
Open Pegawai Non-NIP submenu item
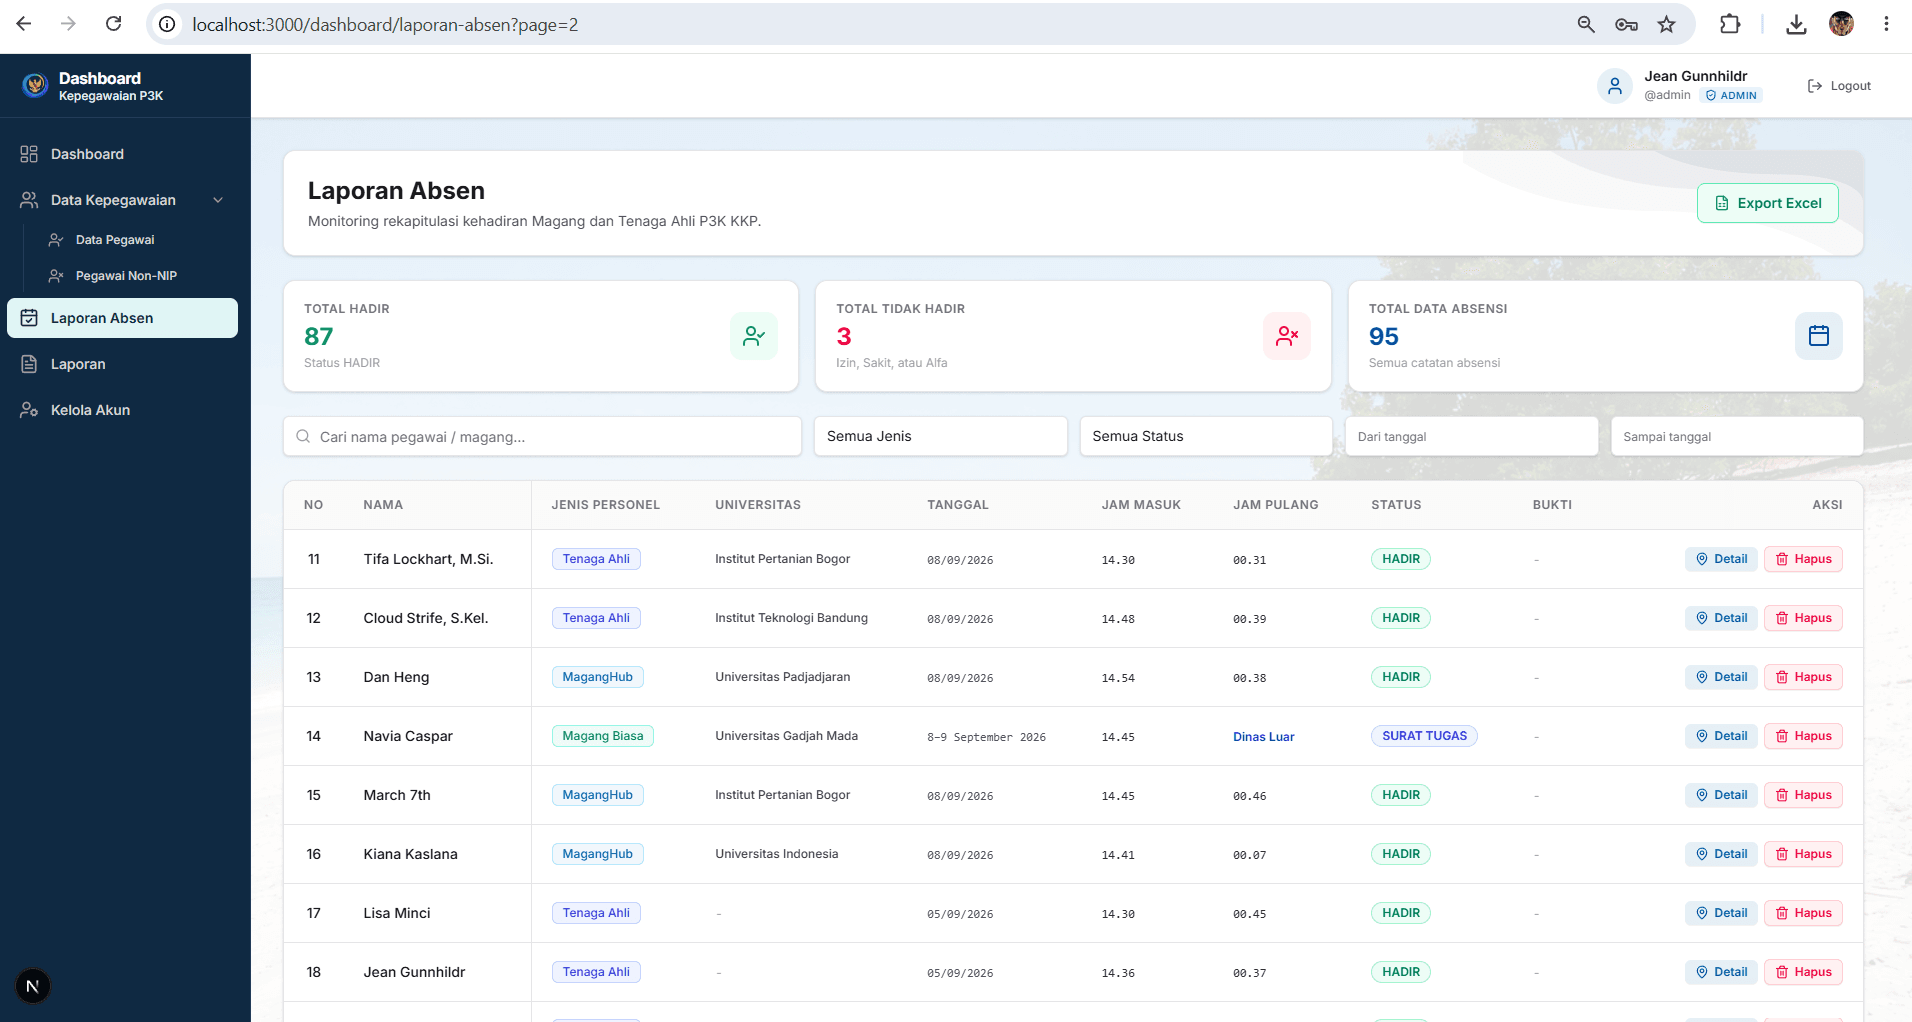(126, 276)
